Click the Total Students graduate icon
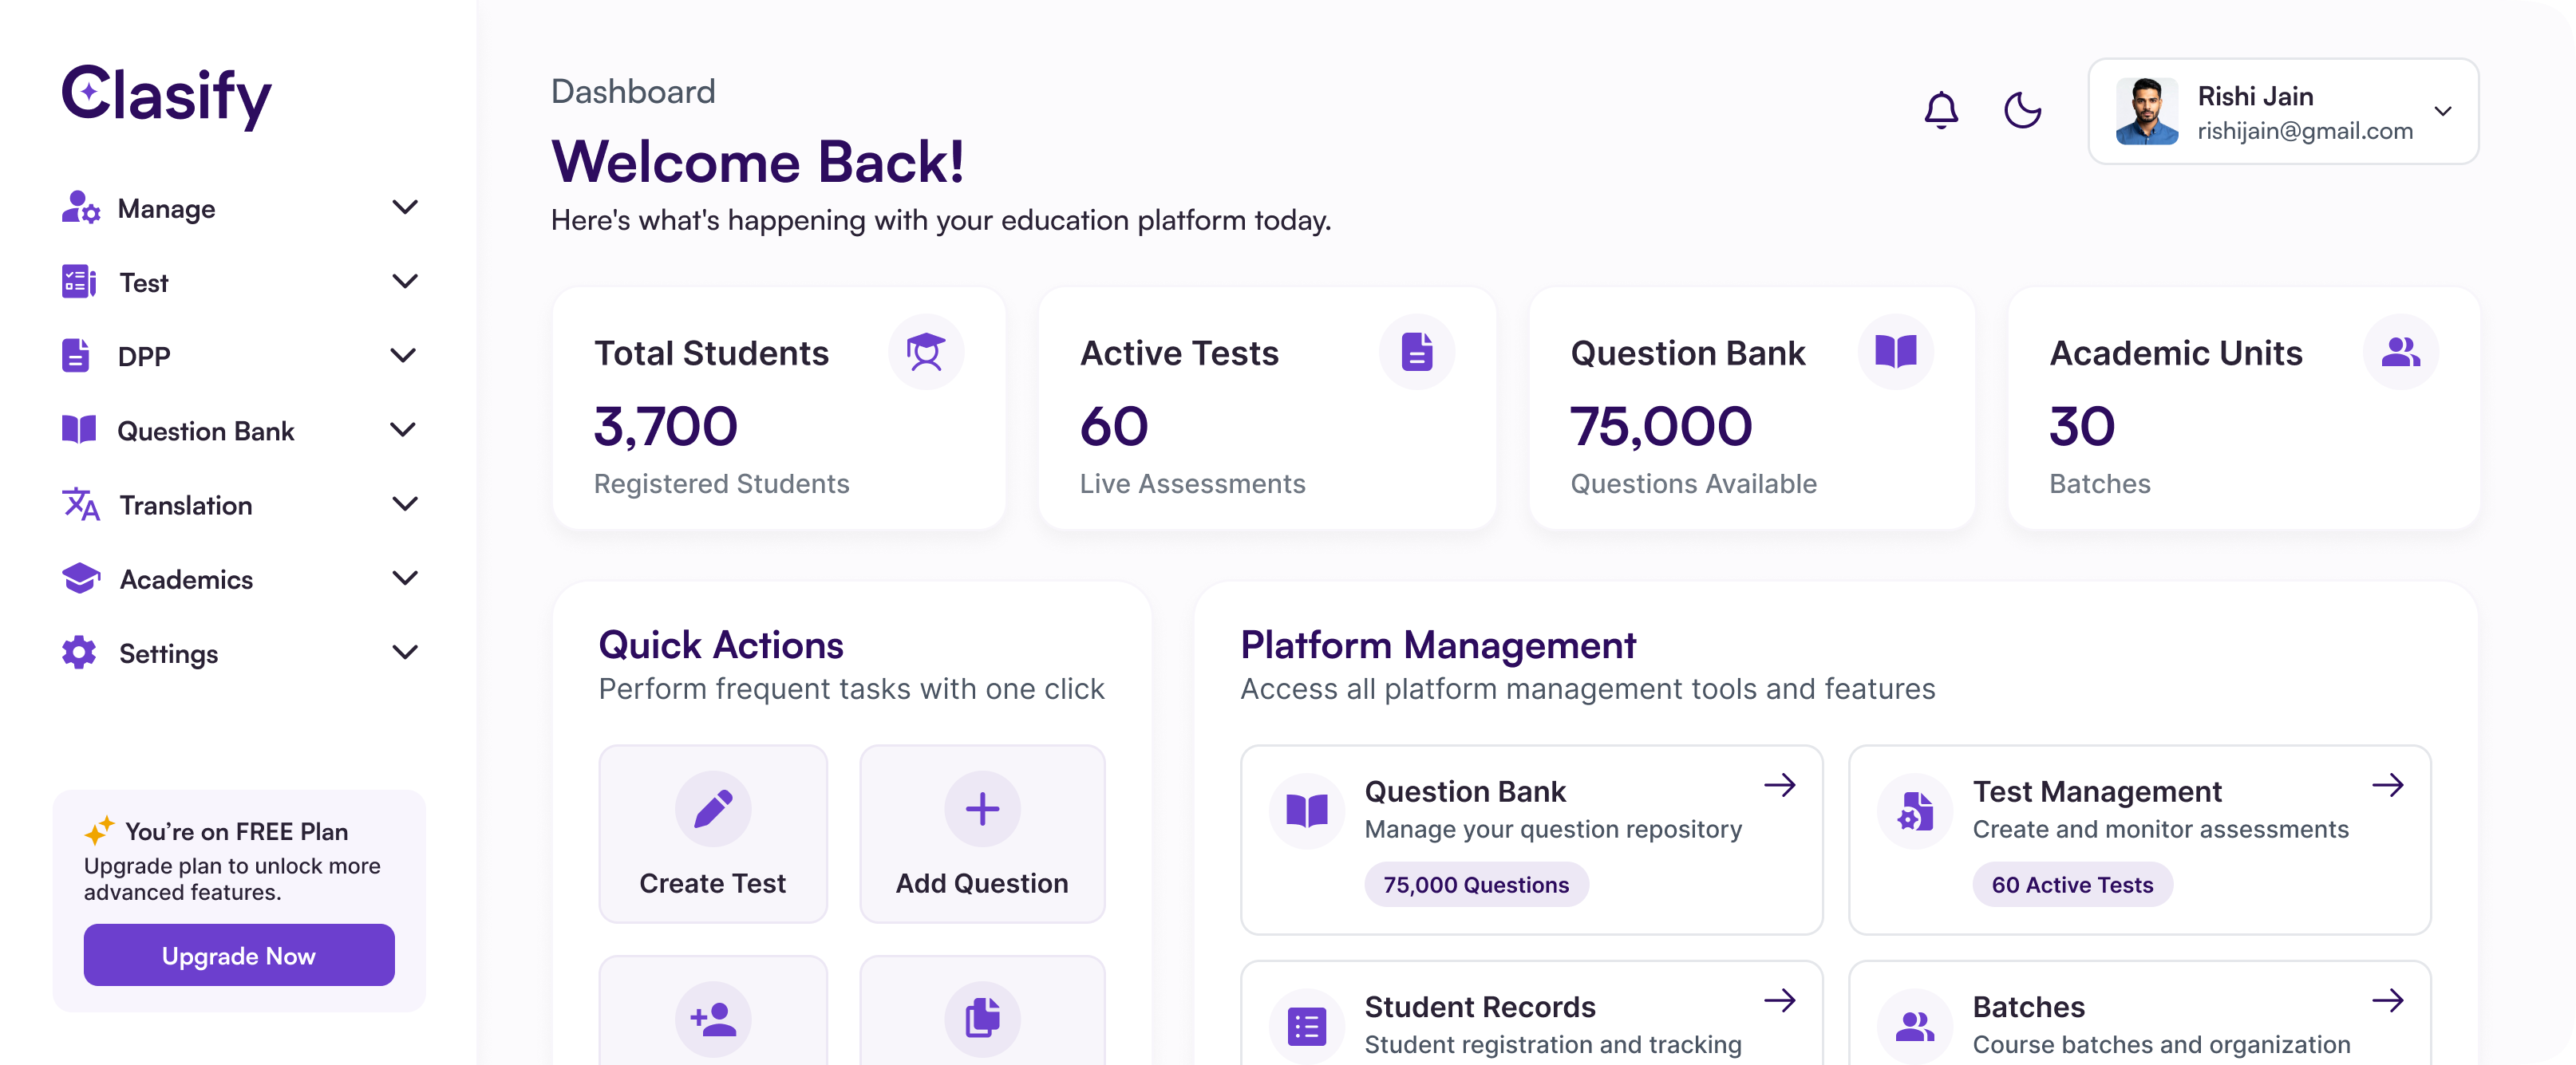Screen dimensions: 2576x1065 point(926,352)
